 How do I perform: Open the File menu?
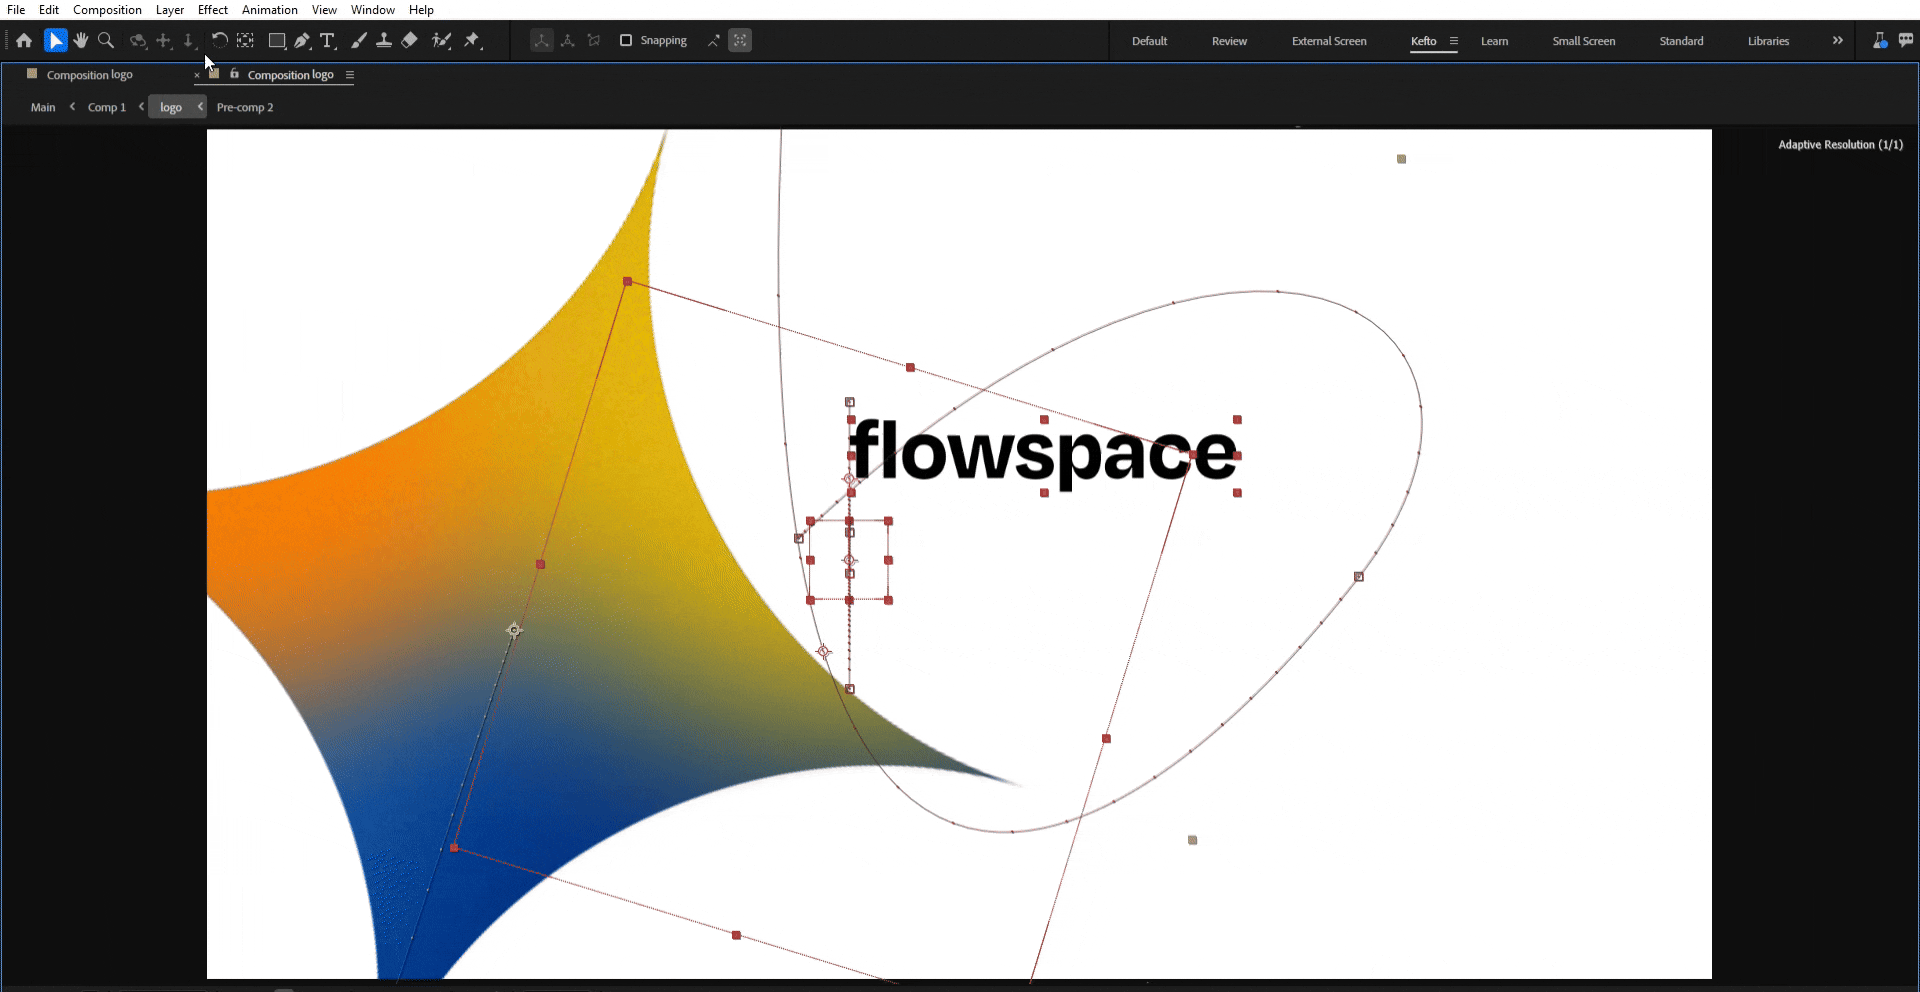16,10
